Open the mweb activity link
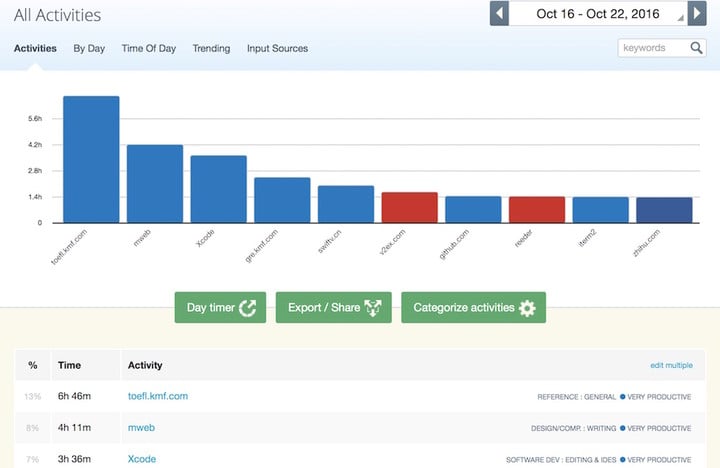720x468 pixels. tap(141, 428)
